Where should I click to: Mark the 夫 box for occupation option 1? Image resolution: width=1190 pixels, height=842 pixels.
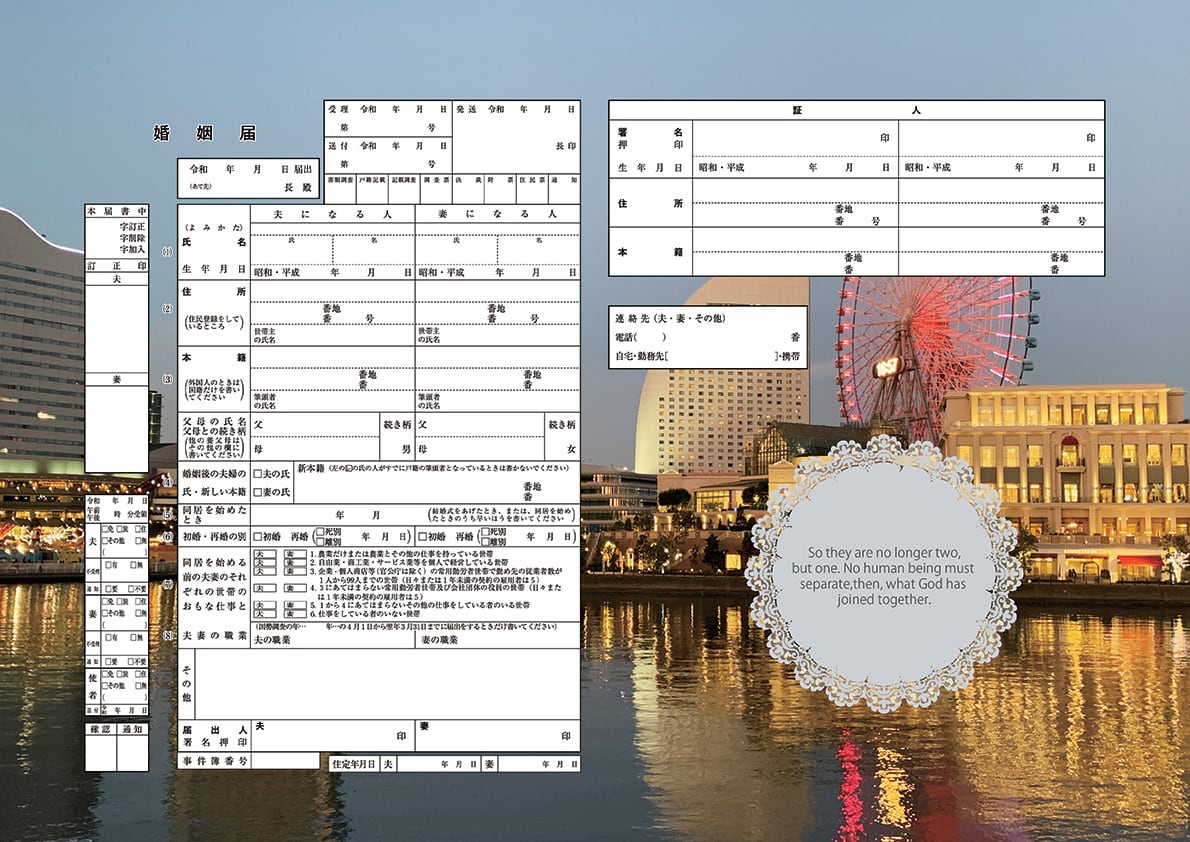coord(264,554)
